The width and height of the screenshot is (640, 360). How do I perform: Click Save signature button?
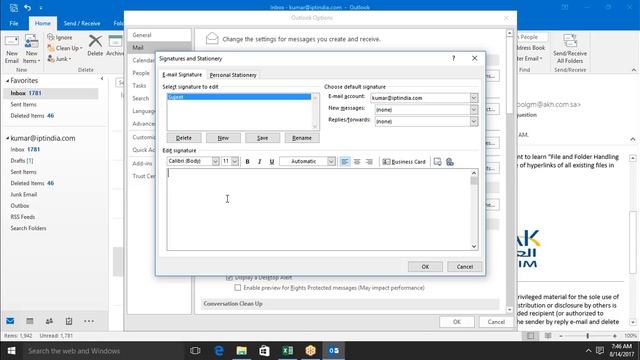[262, 138]
